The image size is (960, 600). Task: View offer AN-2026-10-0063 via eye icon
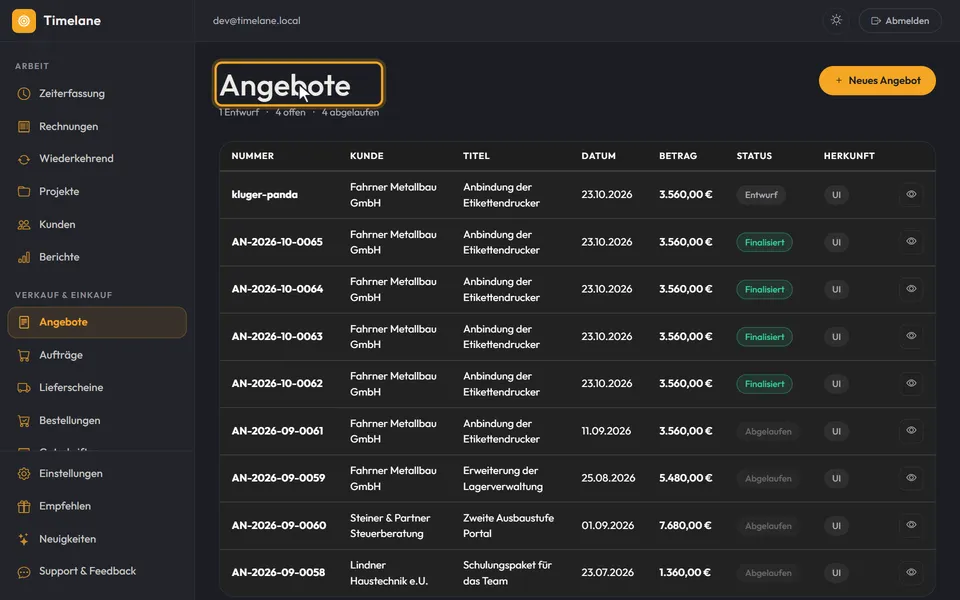click(x=911, y=336)
